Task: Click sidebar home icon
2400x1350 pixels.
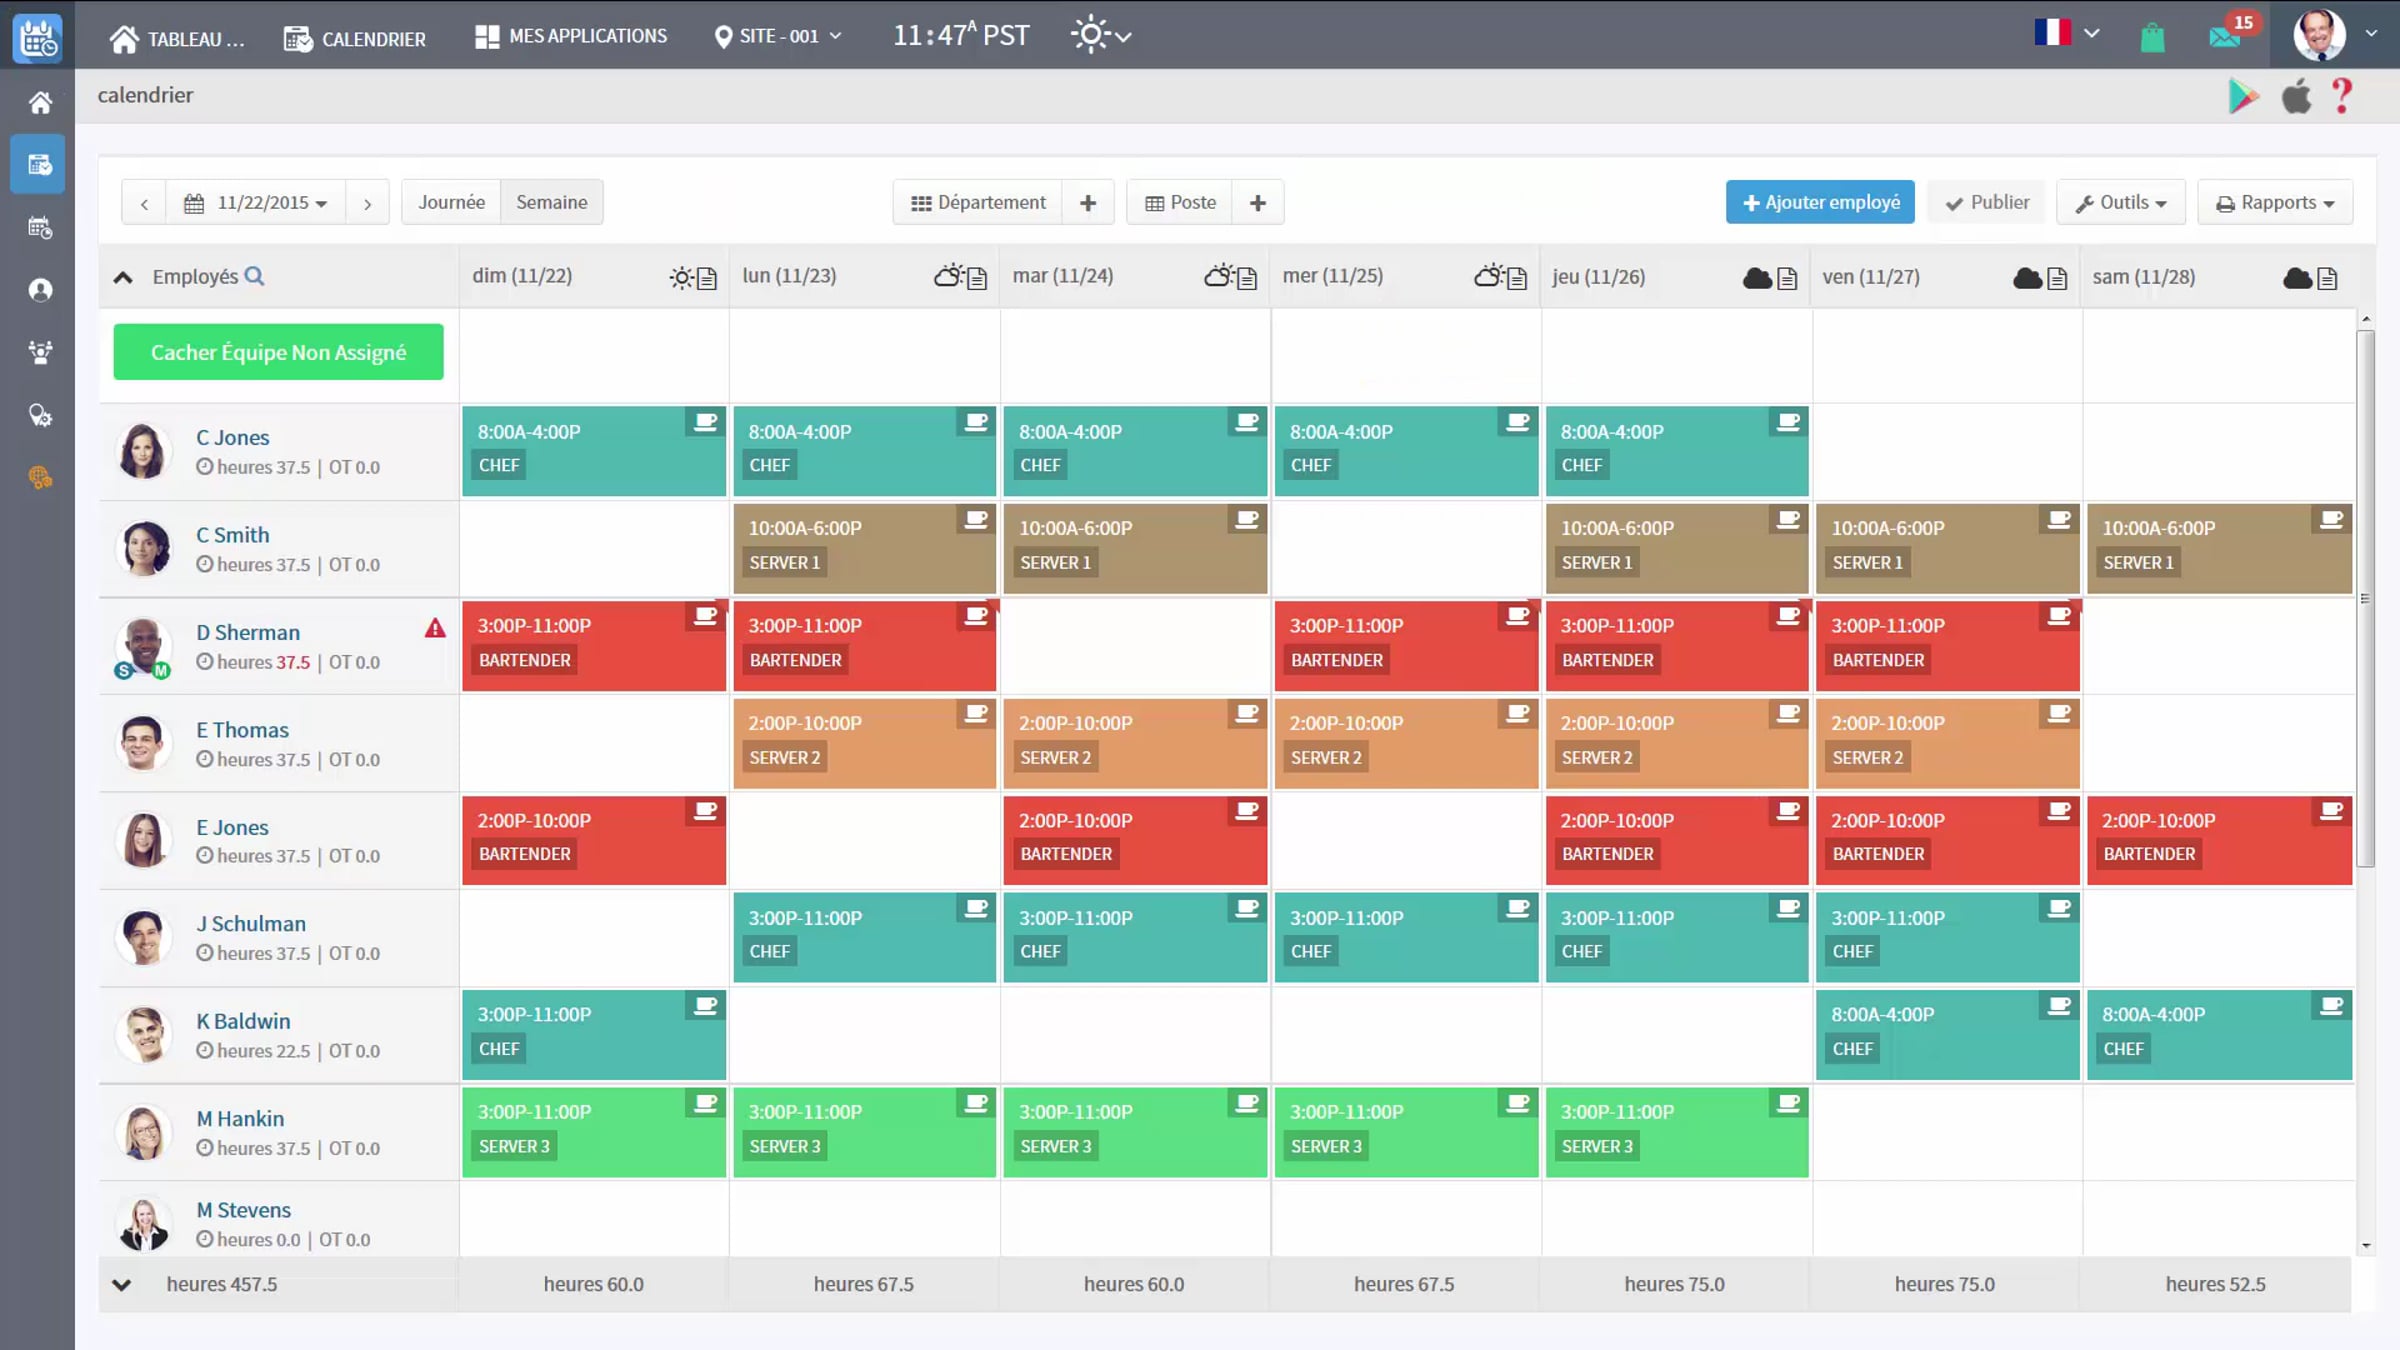Action: 40,102
